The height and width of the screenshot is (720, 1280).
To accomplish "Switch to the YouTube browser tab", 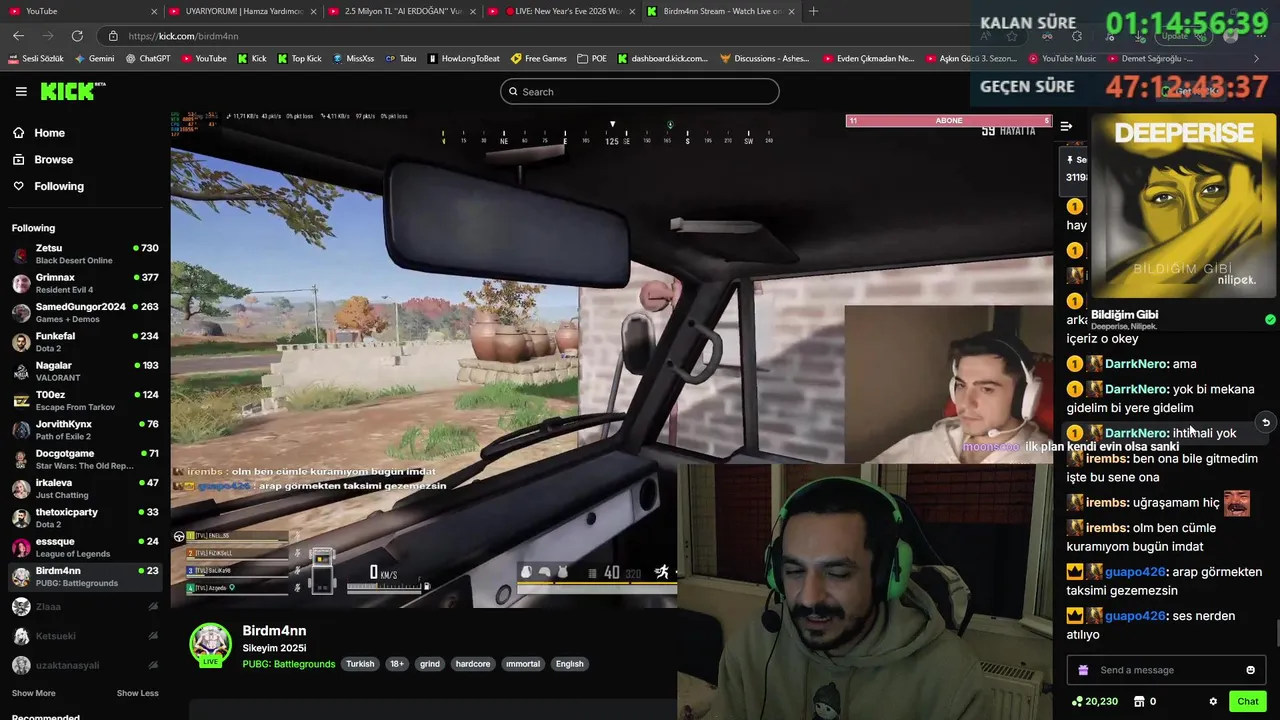I will point(82,11).
